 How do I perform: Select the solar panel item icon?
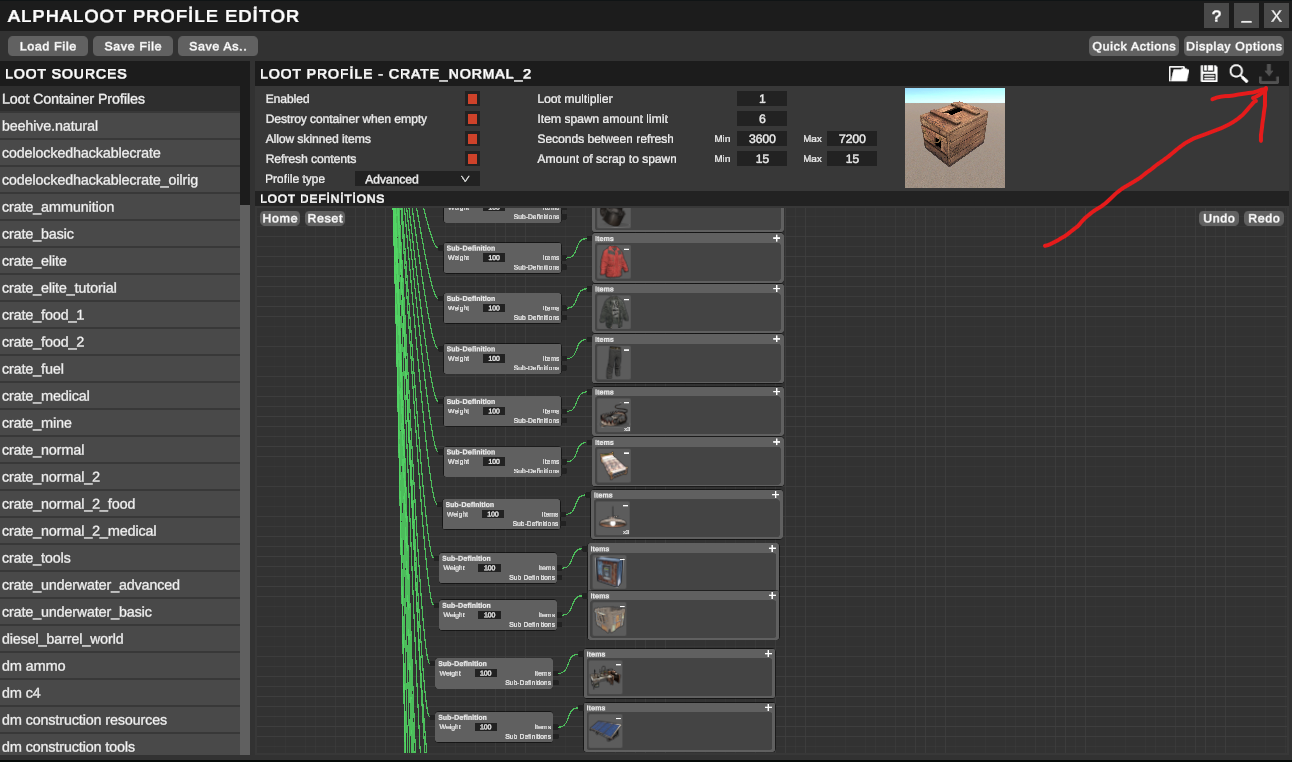(606, 730)
